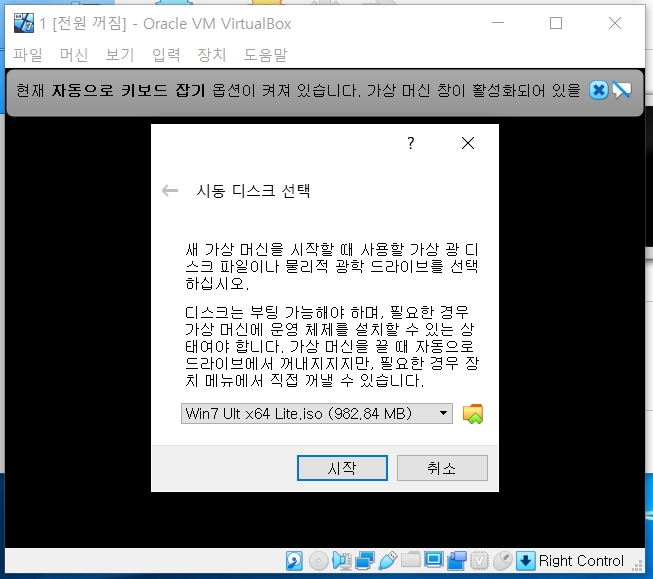Click the mouse integration status icon
Viewport: 653px width, 579px height.
tap(503, 561)
